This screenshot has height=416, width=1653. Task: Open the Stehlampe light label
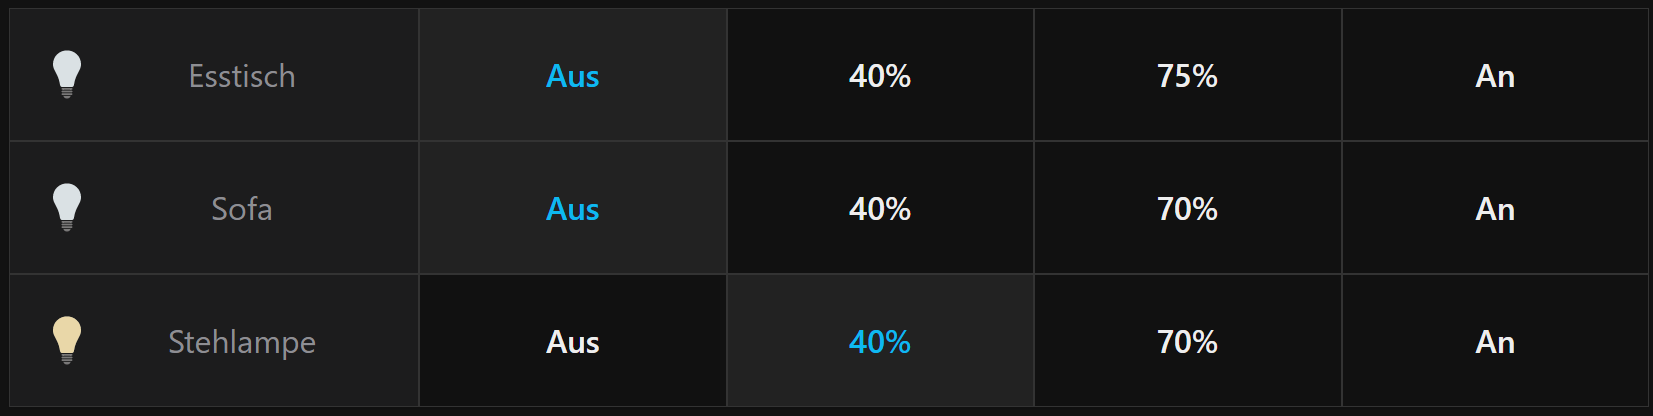pyautogui.click(x=242, y=342)
